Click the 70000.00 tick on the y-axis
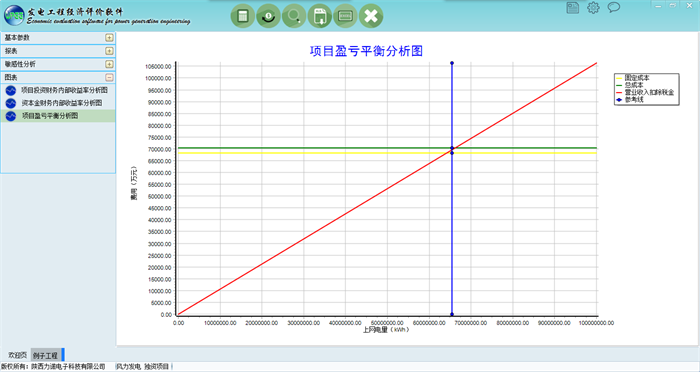 point(158,149)
